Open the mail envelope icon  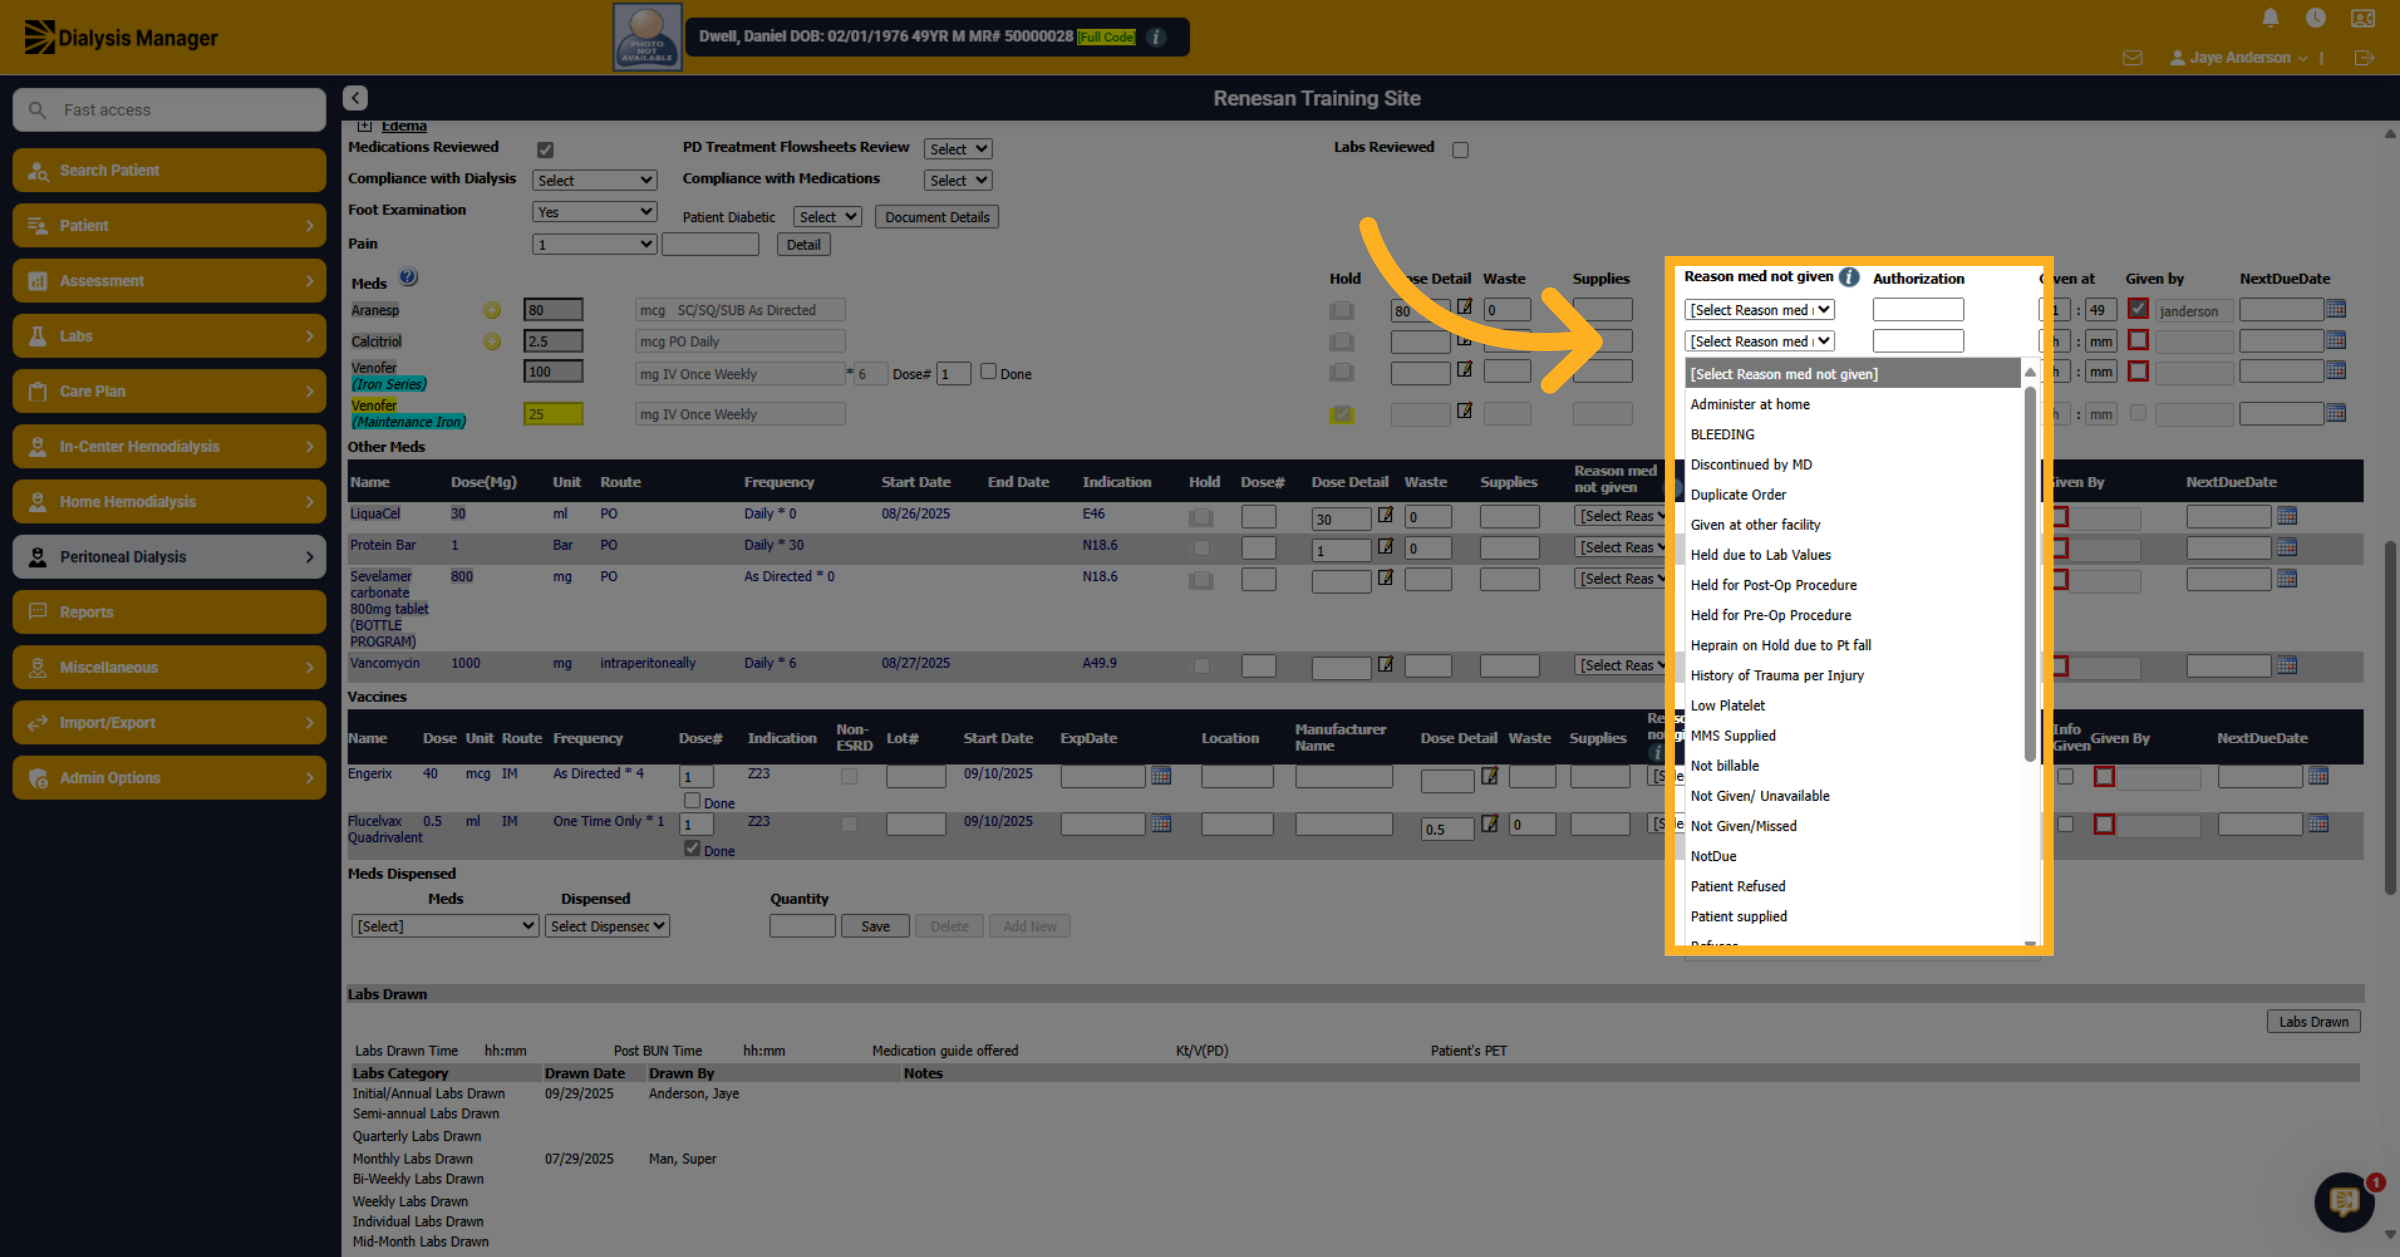pos(2132,58)
